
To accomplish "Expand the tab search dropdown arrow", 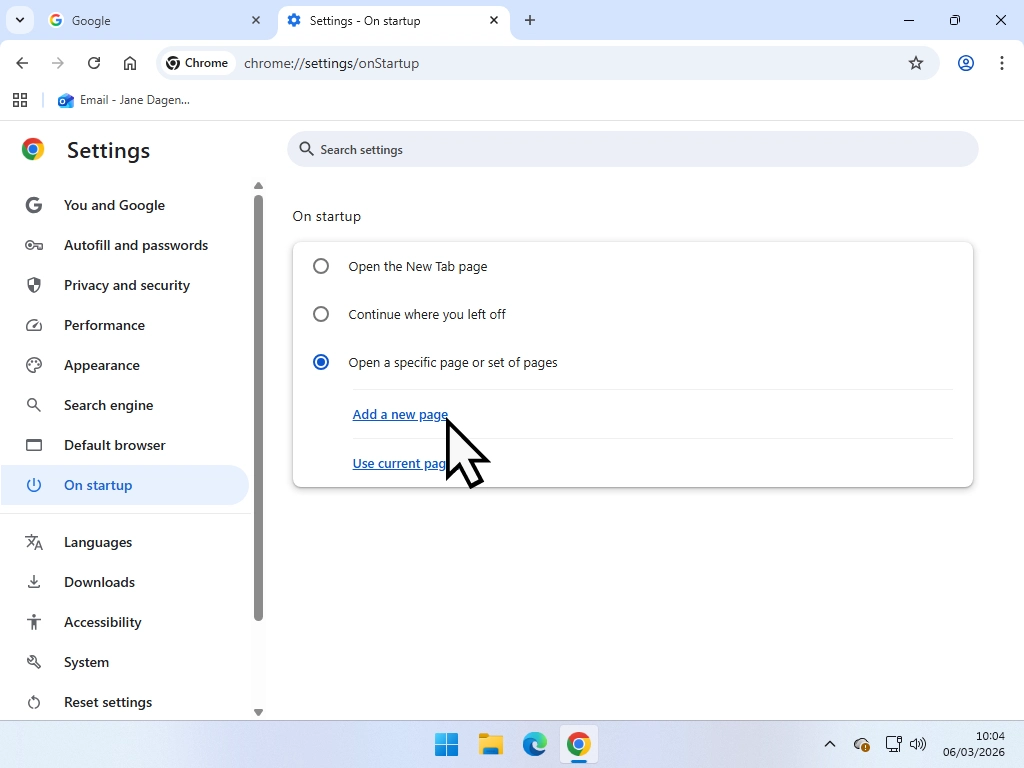I will coord(20,20).
